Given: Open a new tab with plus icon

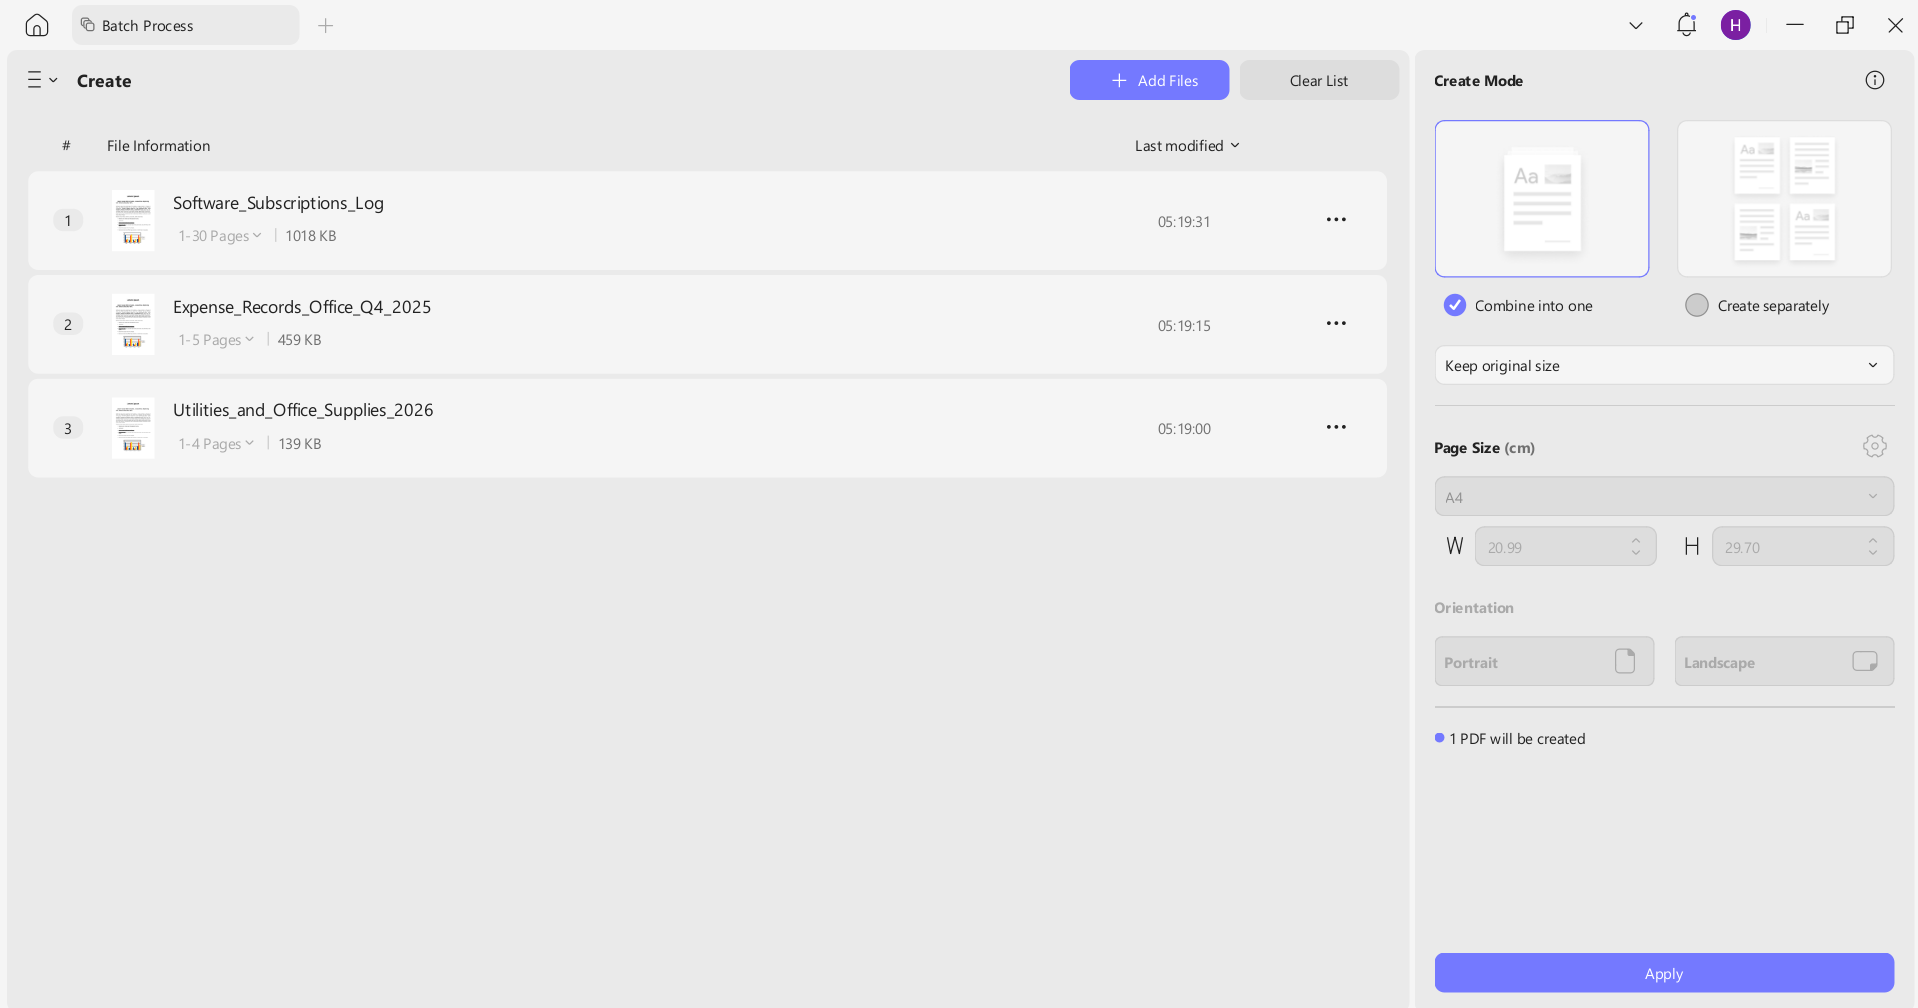Looking at the screenshot, I should (x=325, y=25).
